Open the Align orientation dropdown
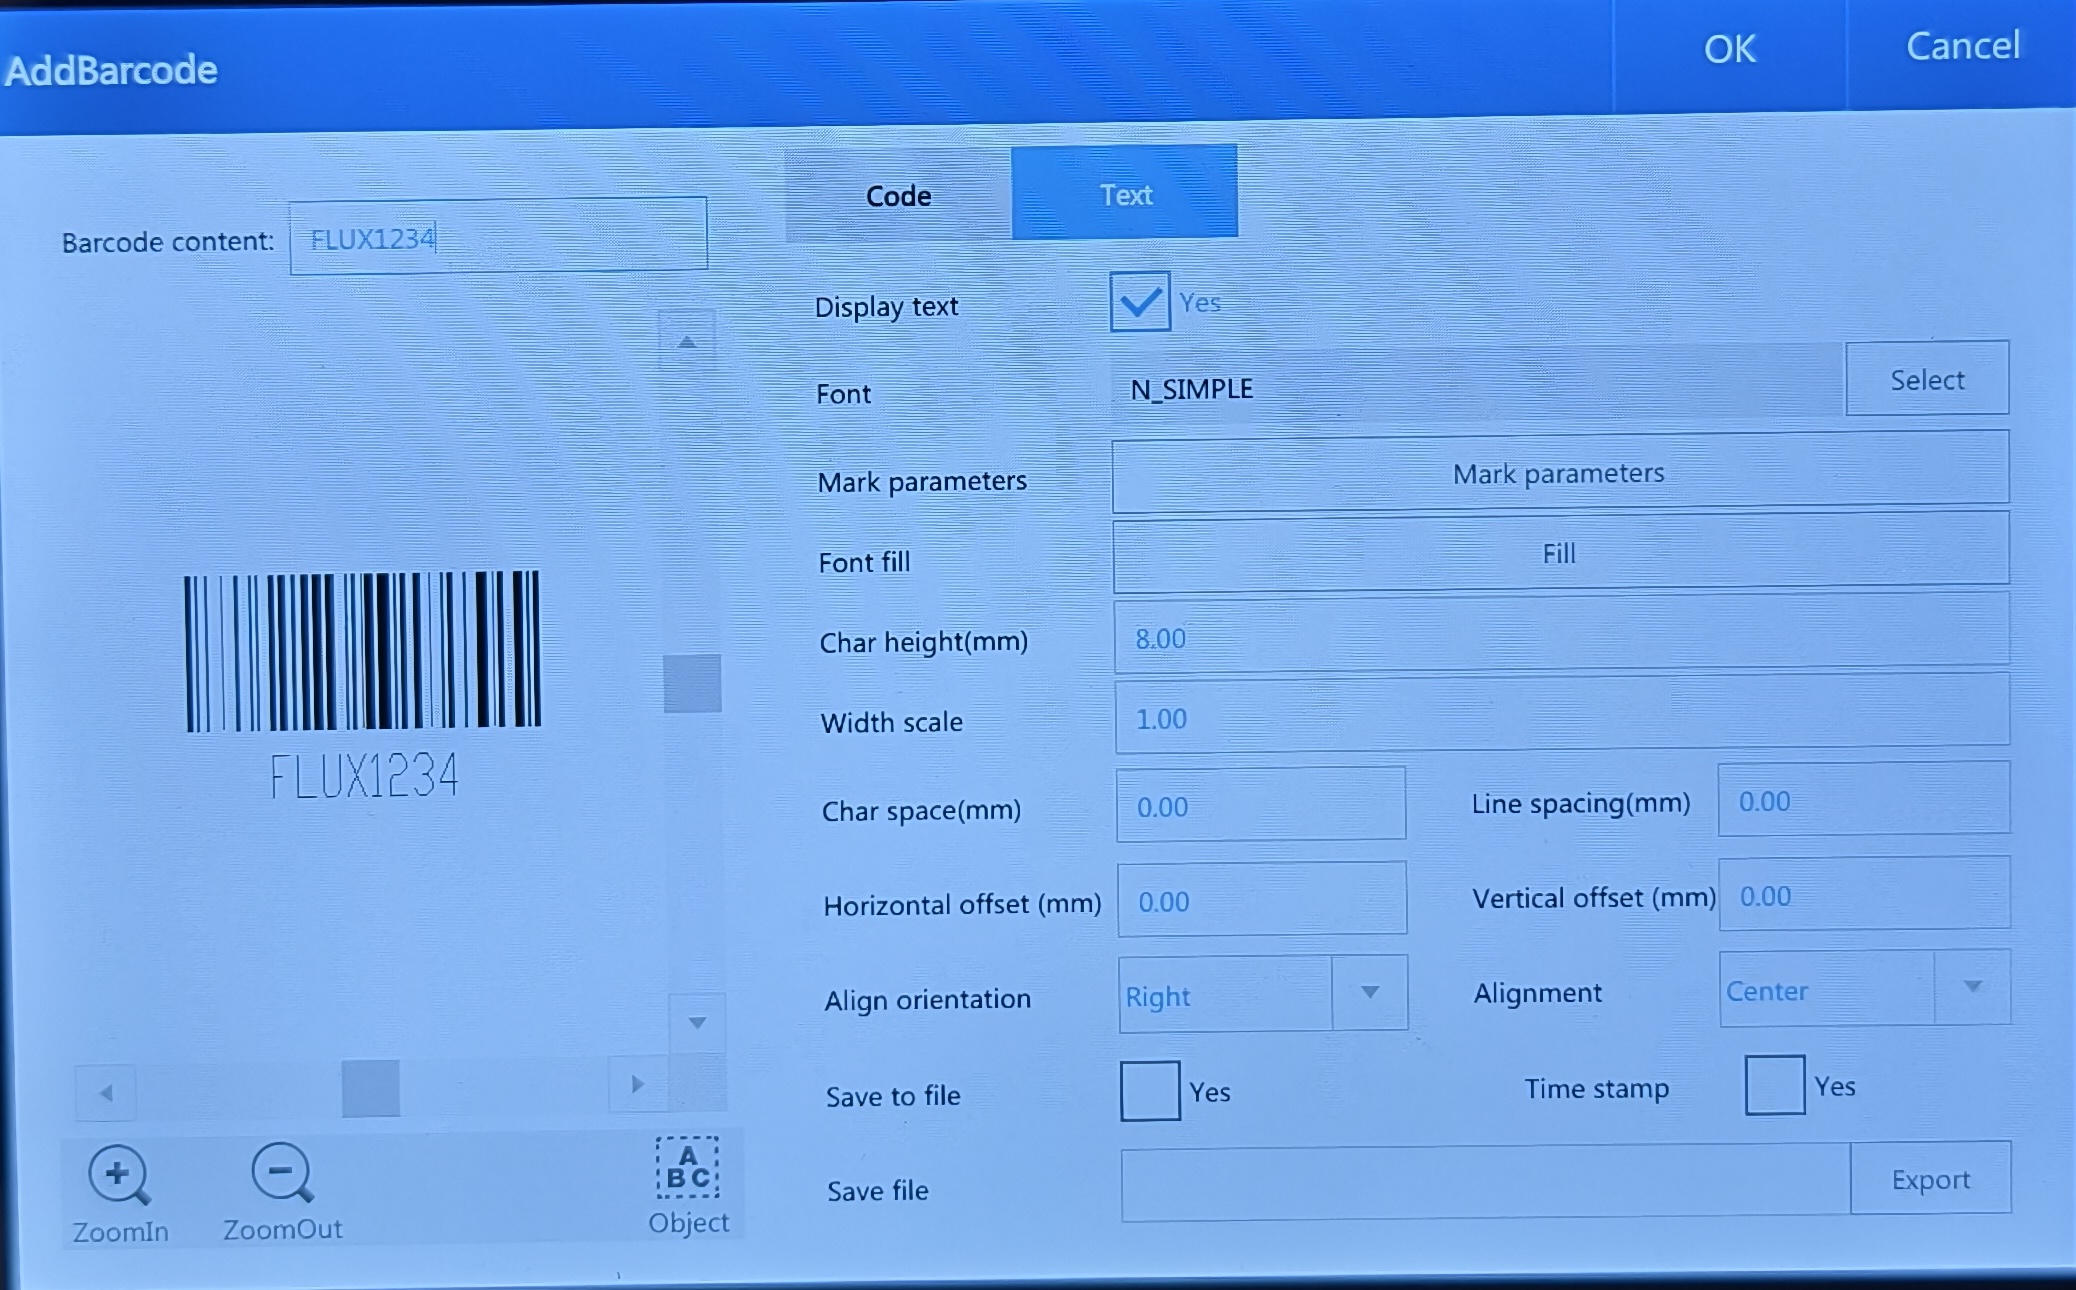2076x1290 pixels. tap(1263, 993)
